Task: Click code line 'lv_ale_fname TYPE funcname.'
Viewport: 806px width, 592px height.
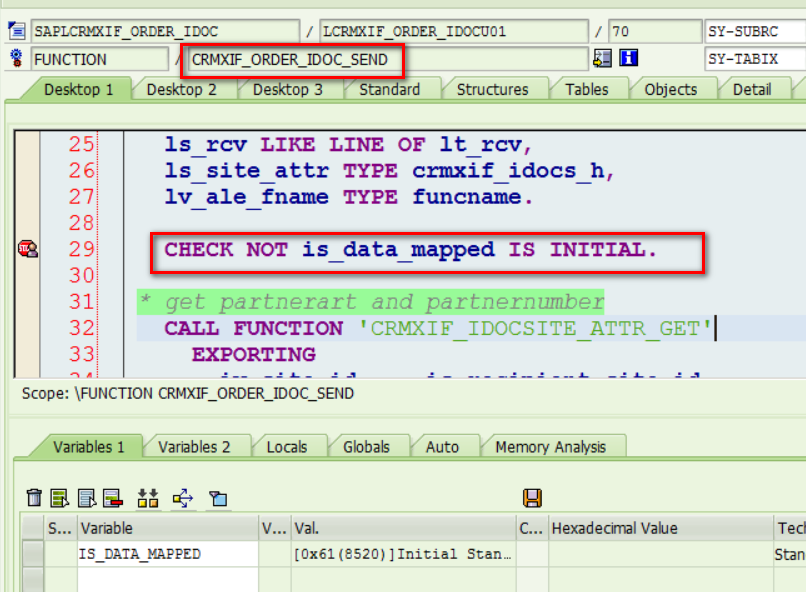Action: [348, 197]
